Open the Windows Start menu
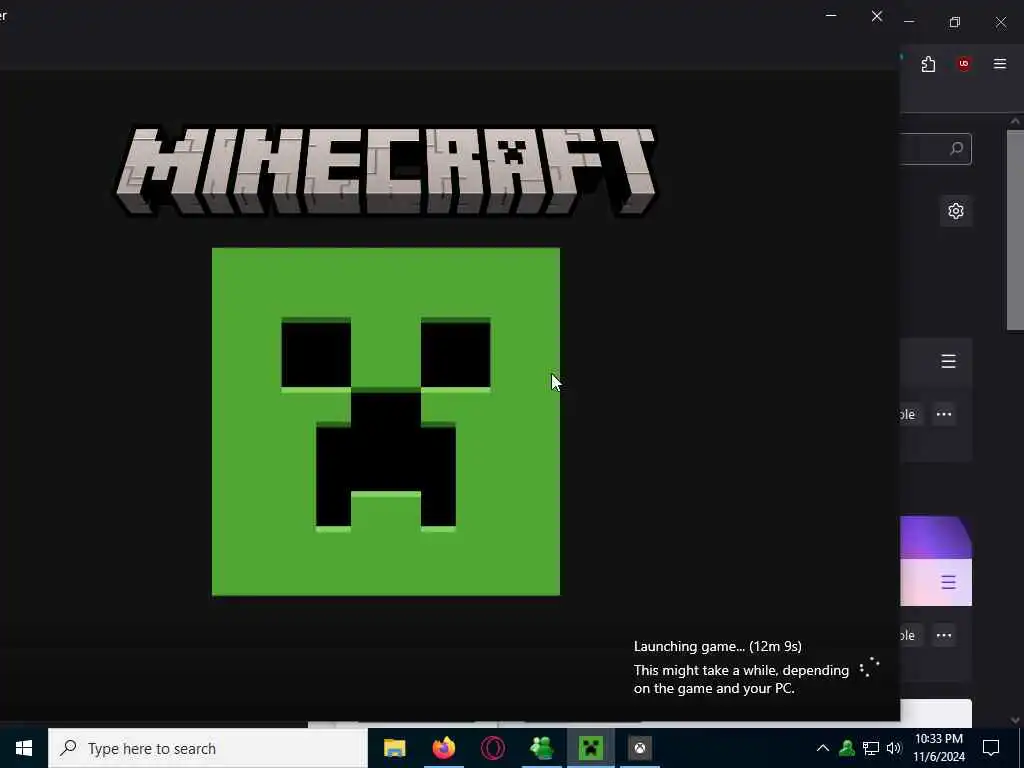This screenshot has width=1024, height=768. [24, 748]
